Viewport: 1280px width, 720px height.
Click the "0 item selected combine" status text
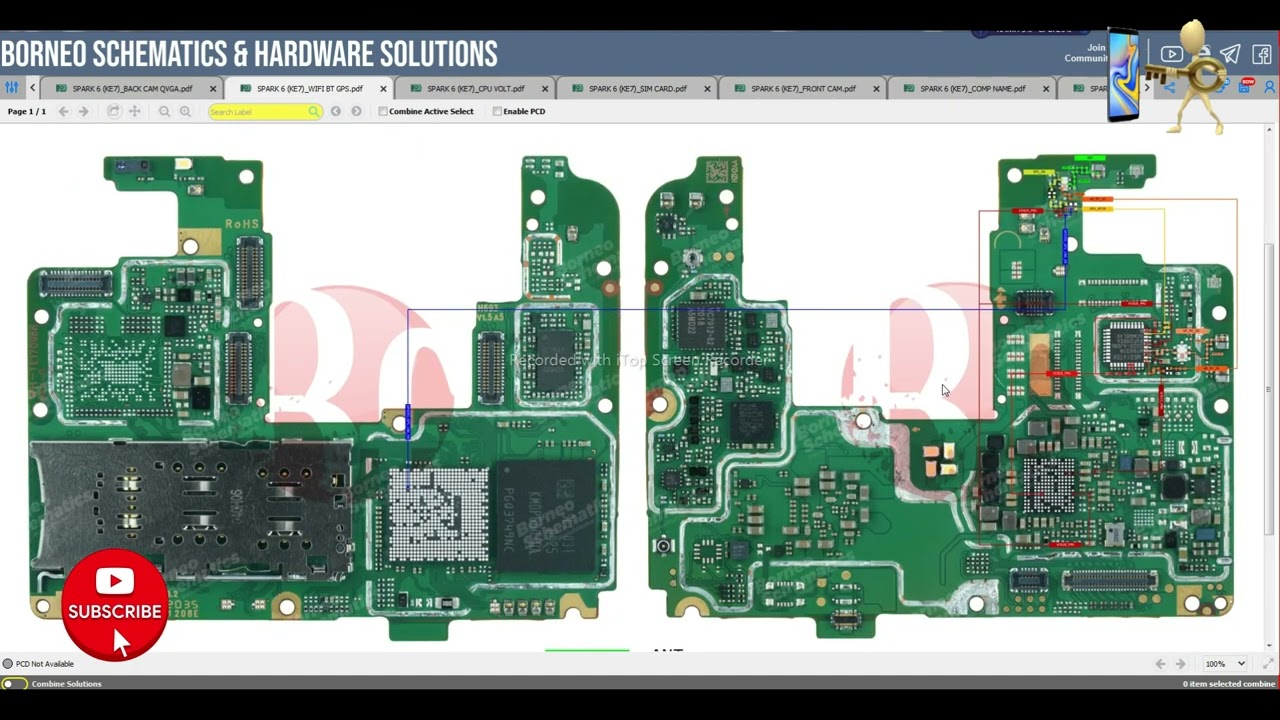click(x=1229, y=684)
